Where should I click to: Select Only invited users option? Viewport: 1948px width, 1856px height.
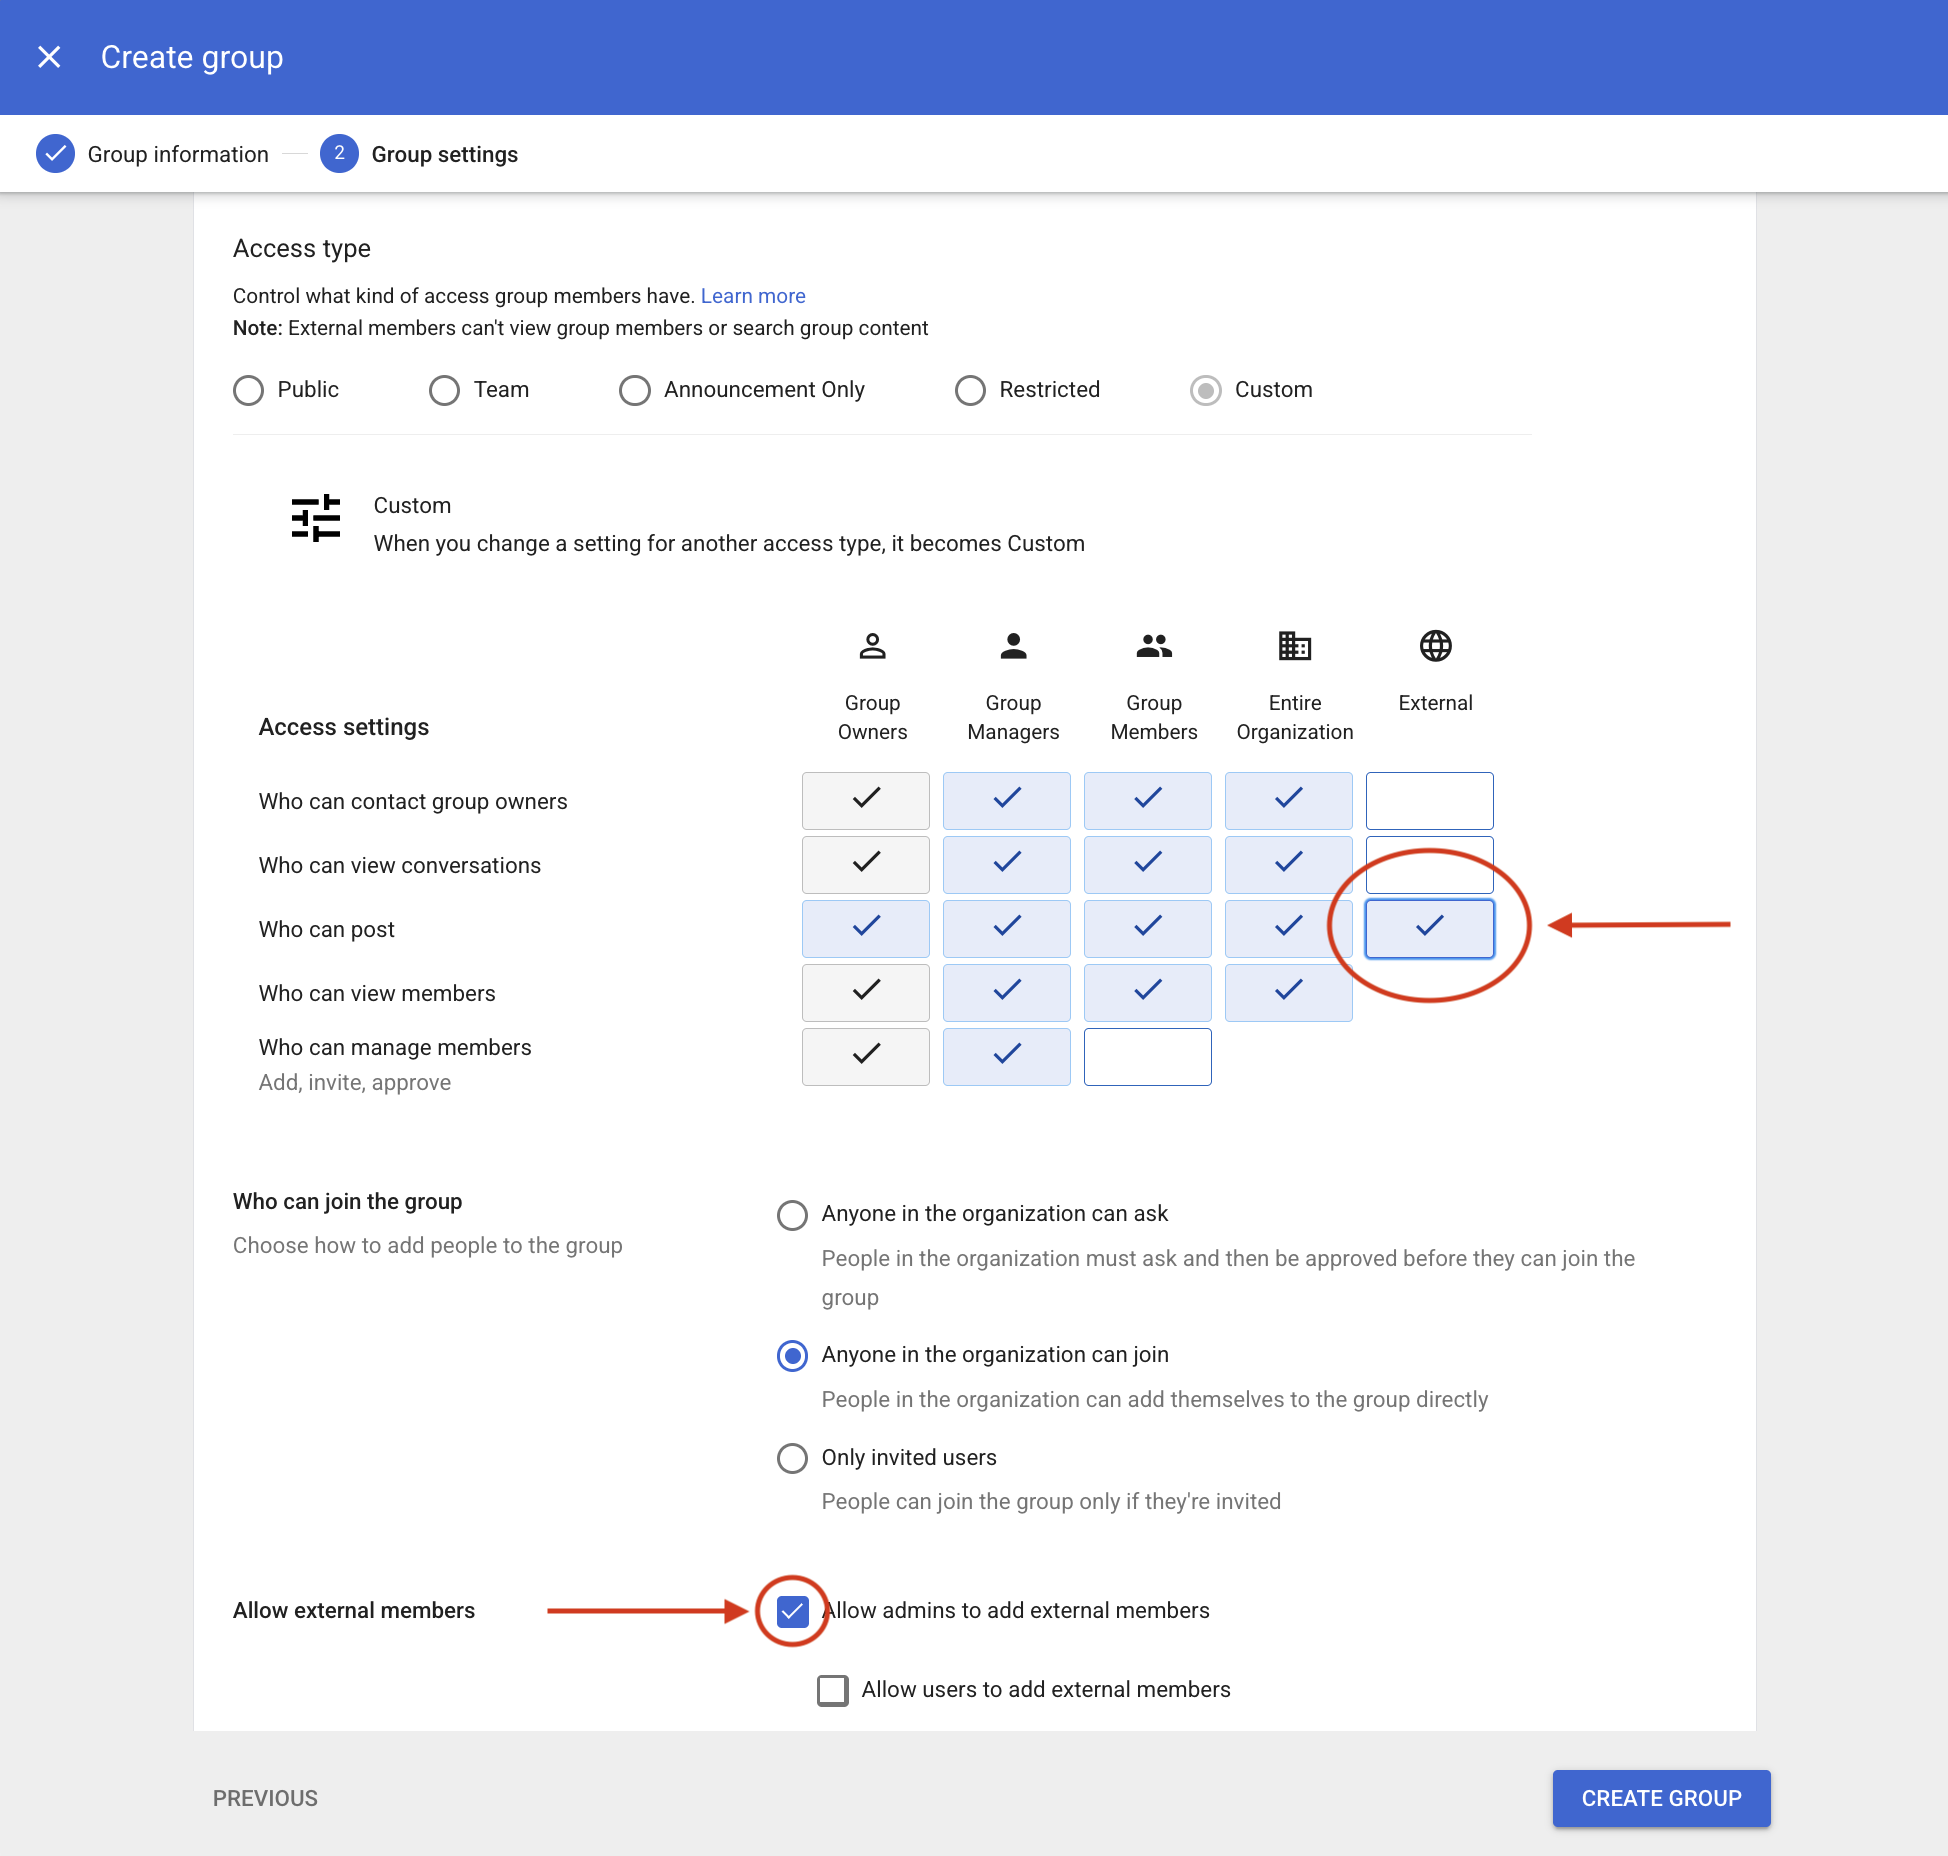pos(792,1458)
